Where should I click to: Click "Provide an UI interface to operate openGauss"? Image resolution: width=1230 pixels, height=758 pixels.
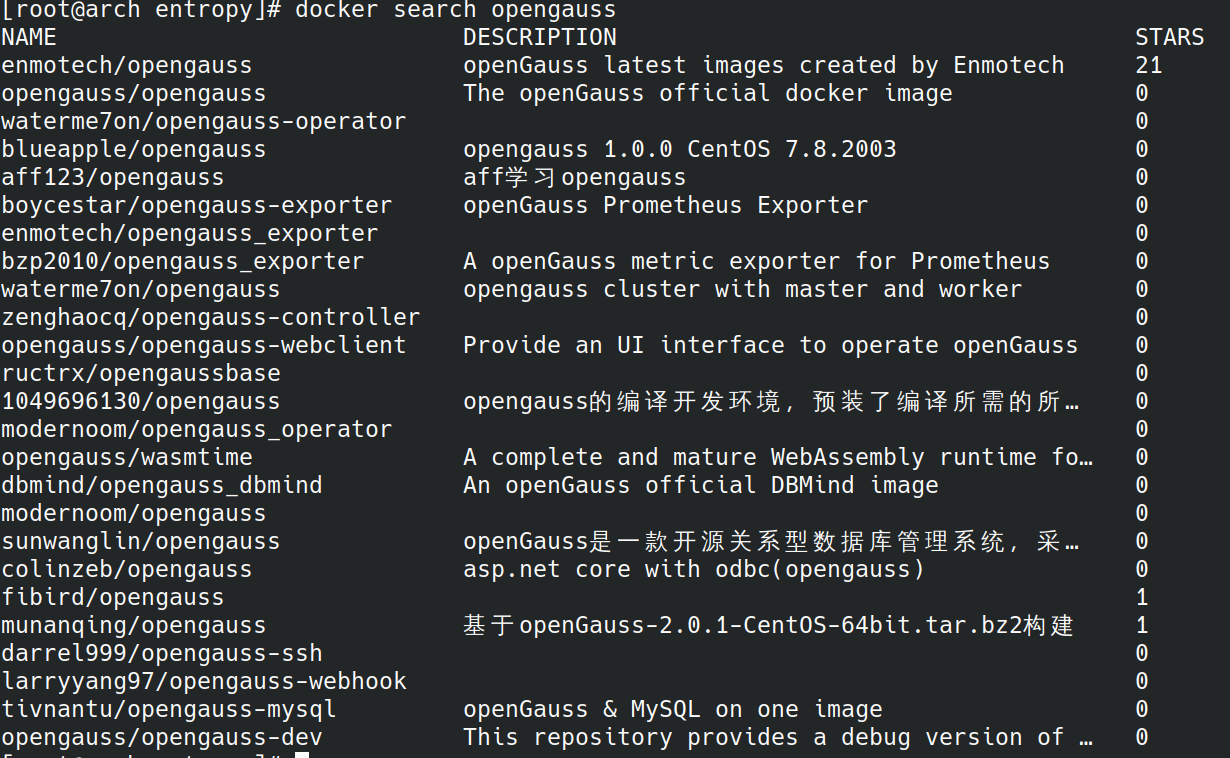pyautogui.click(x=771, y=346)
